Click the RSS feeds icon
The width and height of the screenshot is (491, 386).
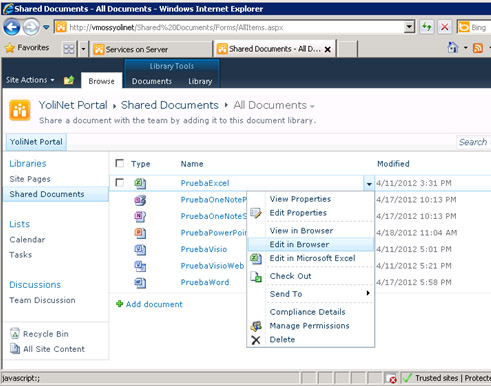[478, 48]
